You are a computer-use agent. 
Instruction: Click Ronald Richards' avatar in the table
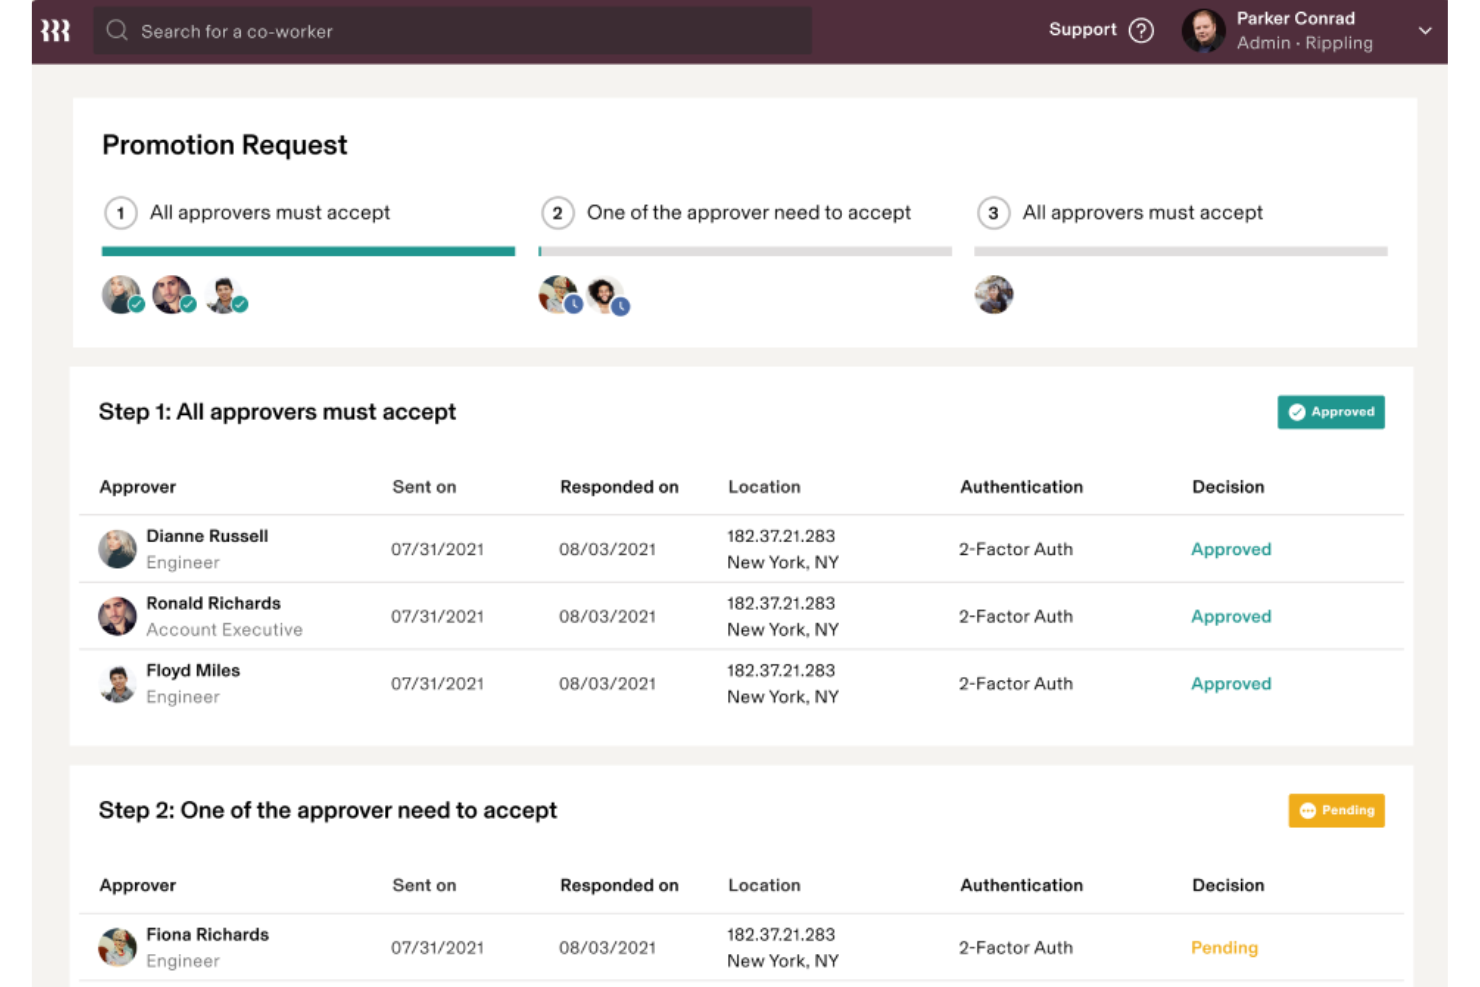117,616
